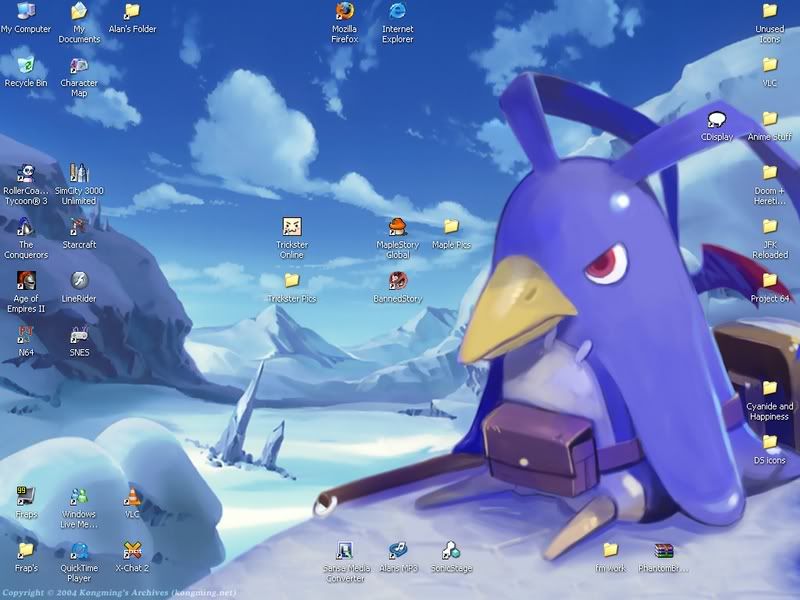Select the MapleStory Global icon

tap(397, 238)
